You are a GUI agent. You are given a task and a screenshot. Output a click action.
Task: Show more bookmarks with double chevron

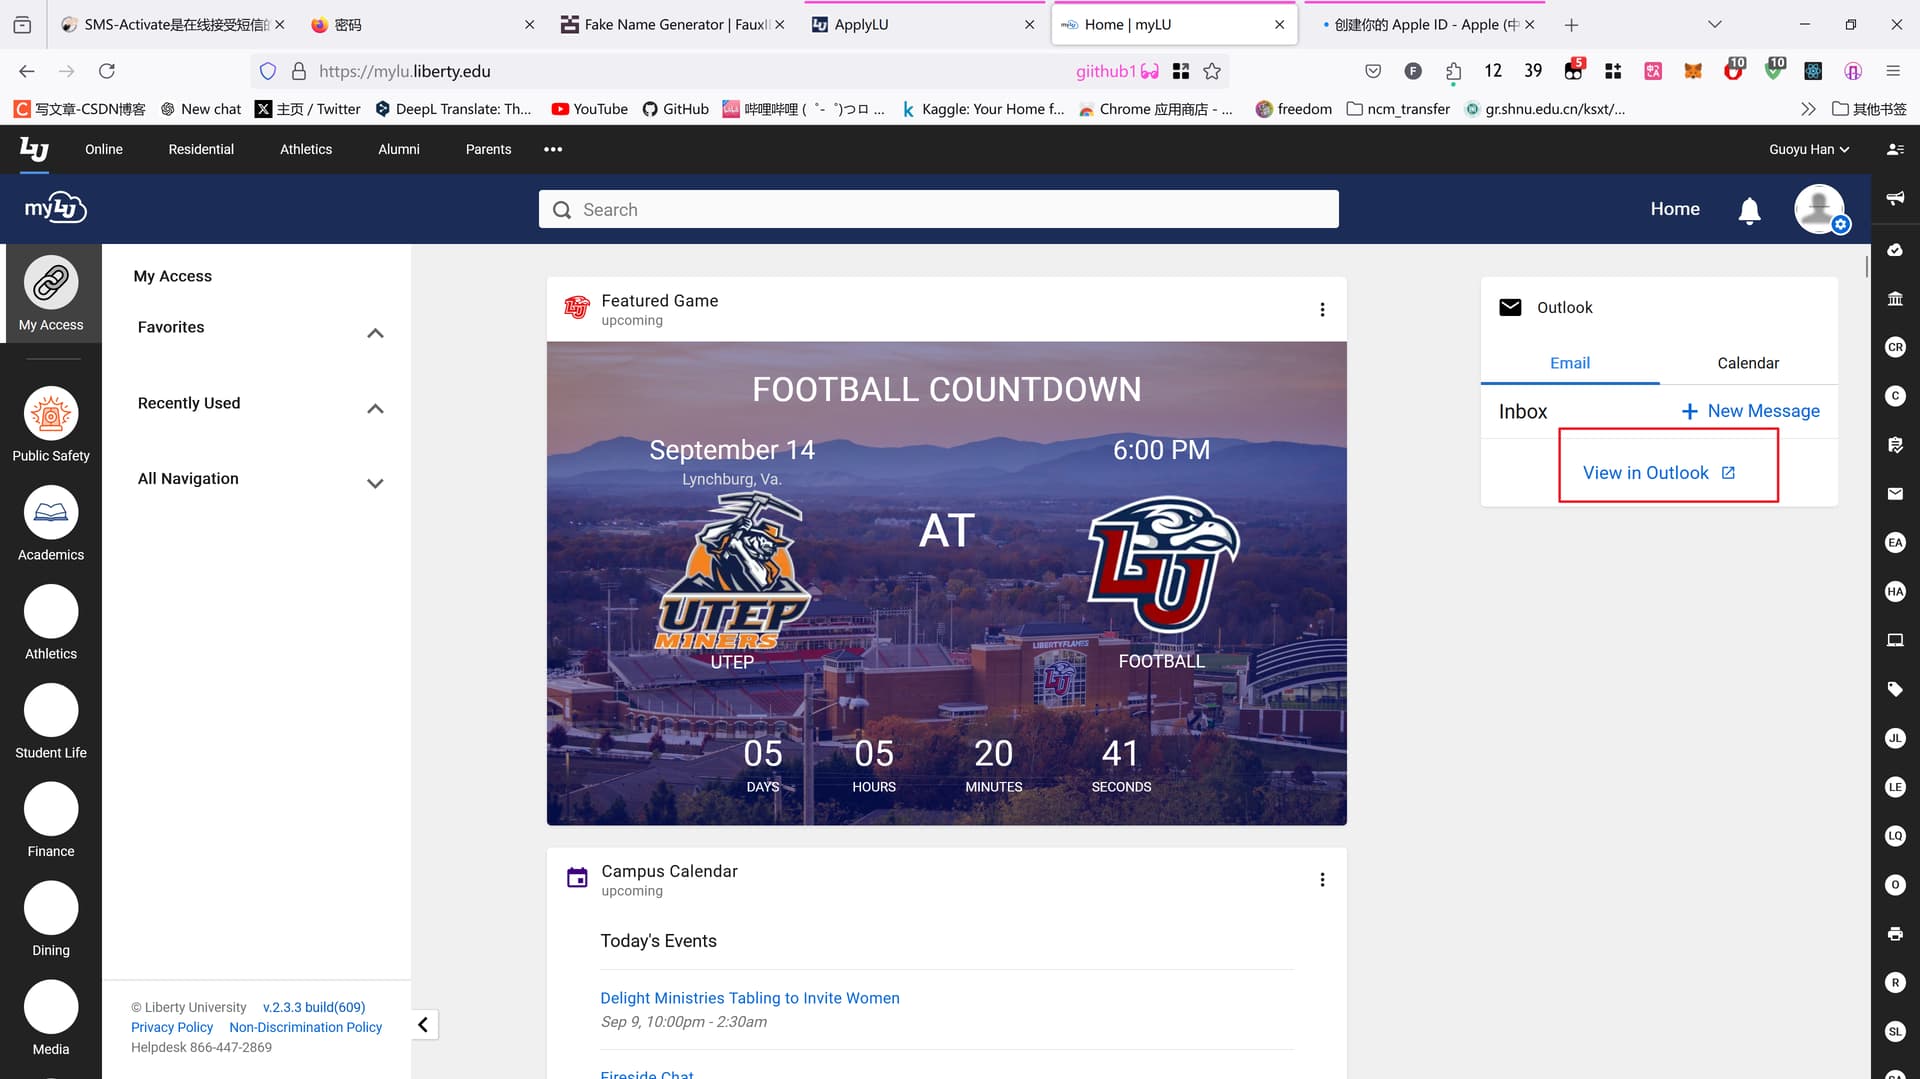click(x=1808, y=109)
